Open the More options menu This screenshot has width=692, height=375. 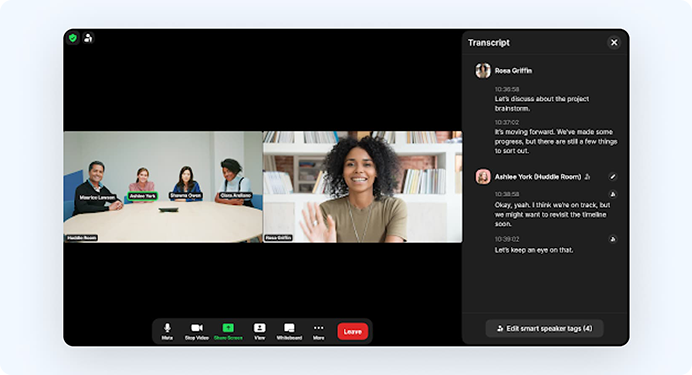[319, 331]
